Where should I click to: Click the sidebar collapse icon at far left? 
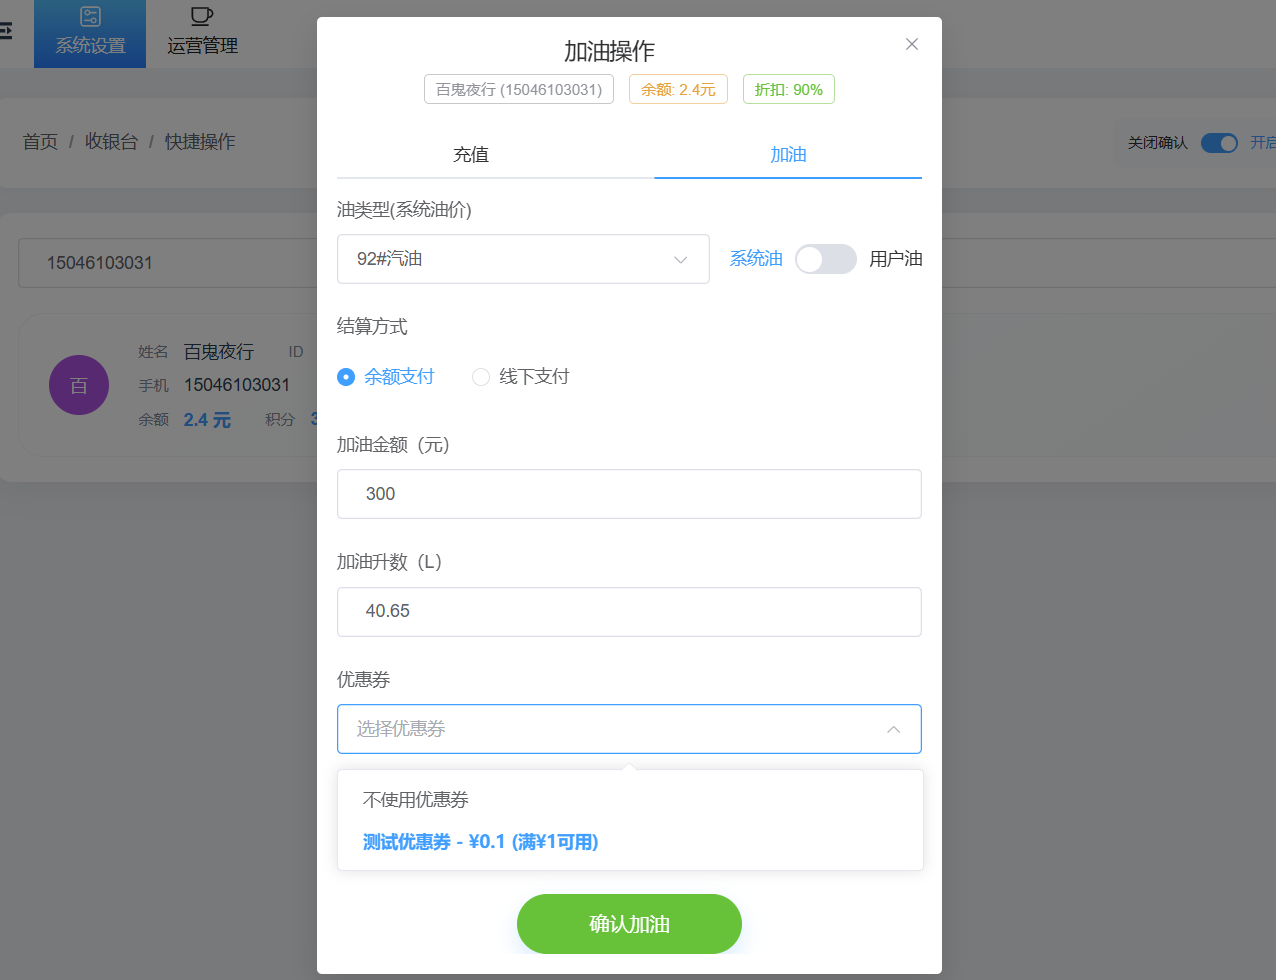(x=6, y=30)
